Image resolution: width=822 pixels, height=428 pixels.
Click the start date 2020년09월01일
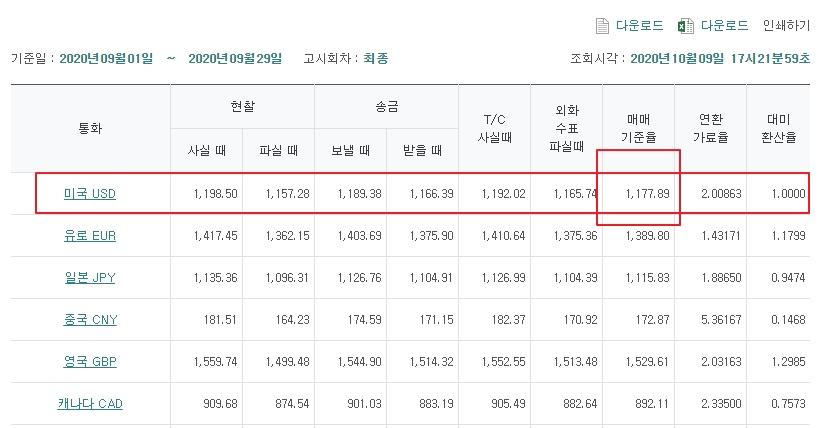[x=106, y=58]
